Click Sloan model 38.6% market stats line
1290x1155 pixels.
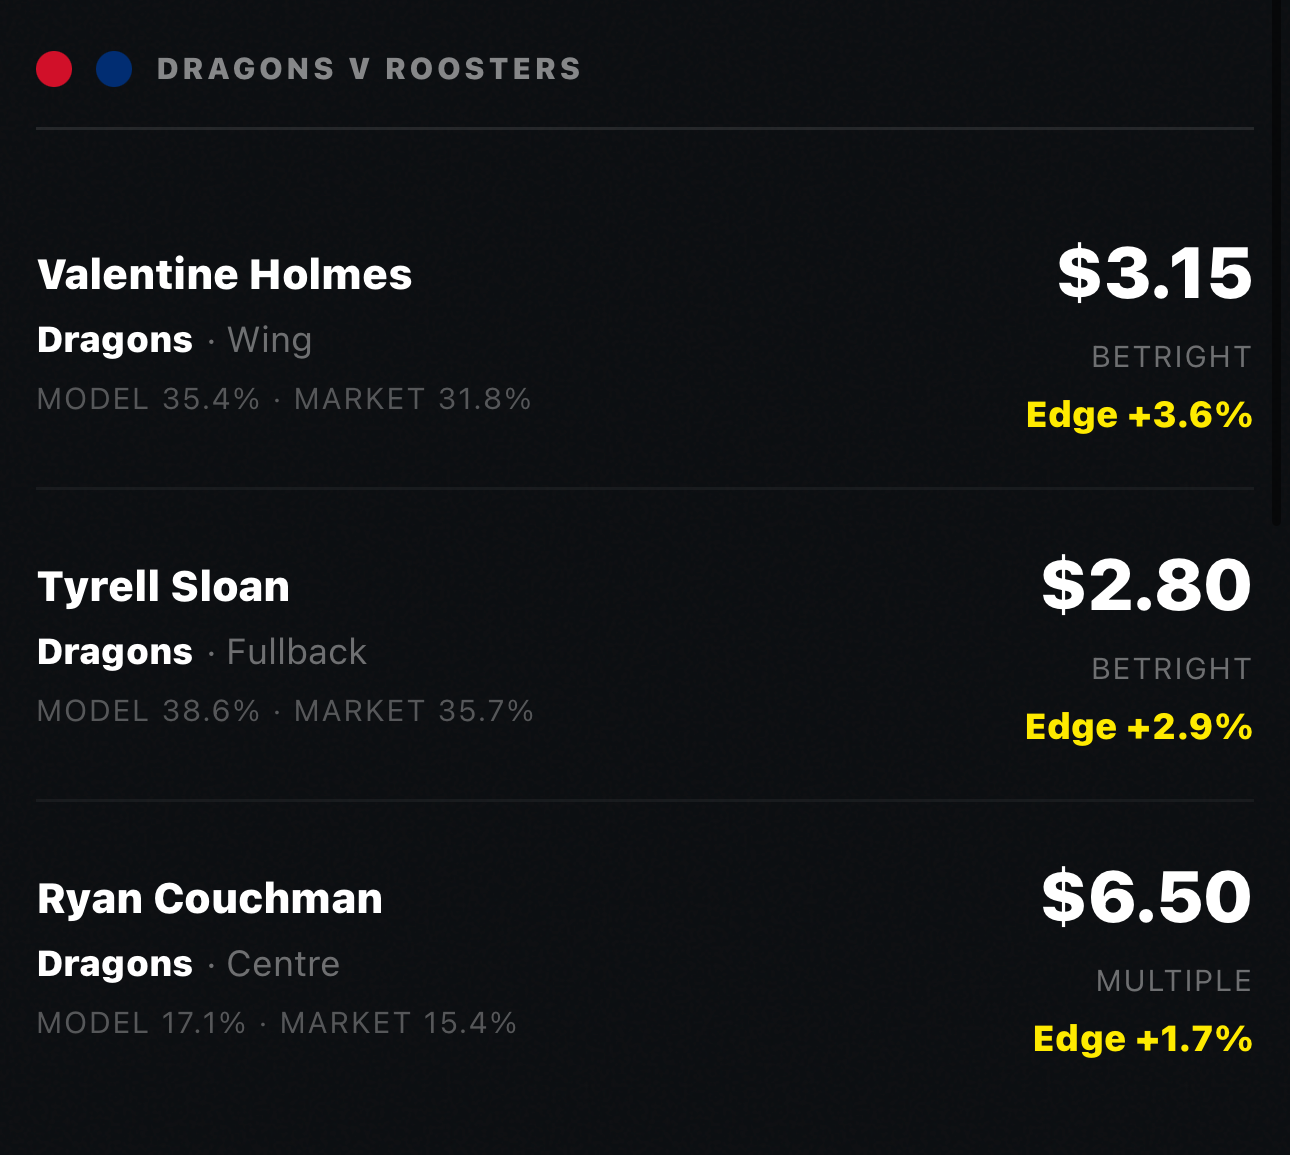[285, 711]
